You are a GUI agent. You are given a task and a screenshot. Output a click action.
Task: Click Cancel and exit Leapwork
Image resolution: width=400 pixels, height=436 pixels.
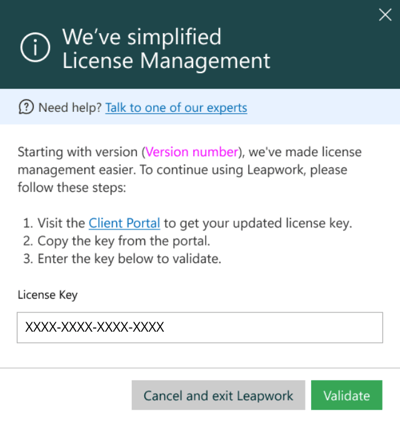(218, 395)
